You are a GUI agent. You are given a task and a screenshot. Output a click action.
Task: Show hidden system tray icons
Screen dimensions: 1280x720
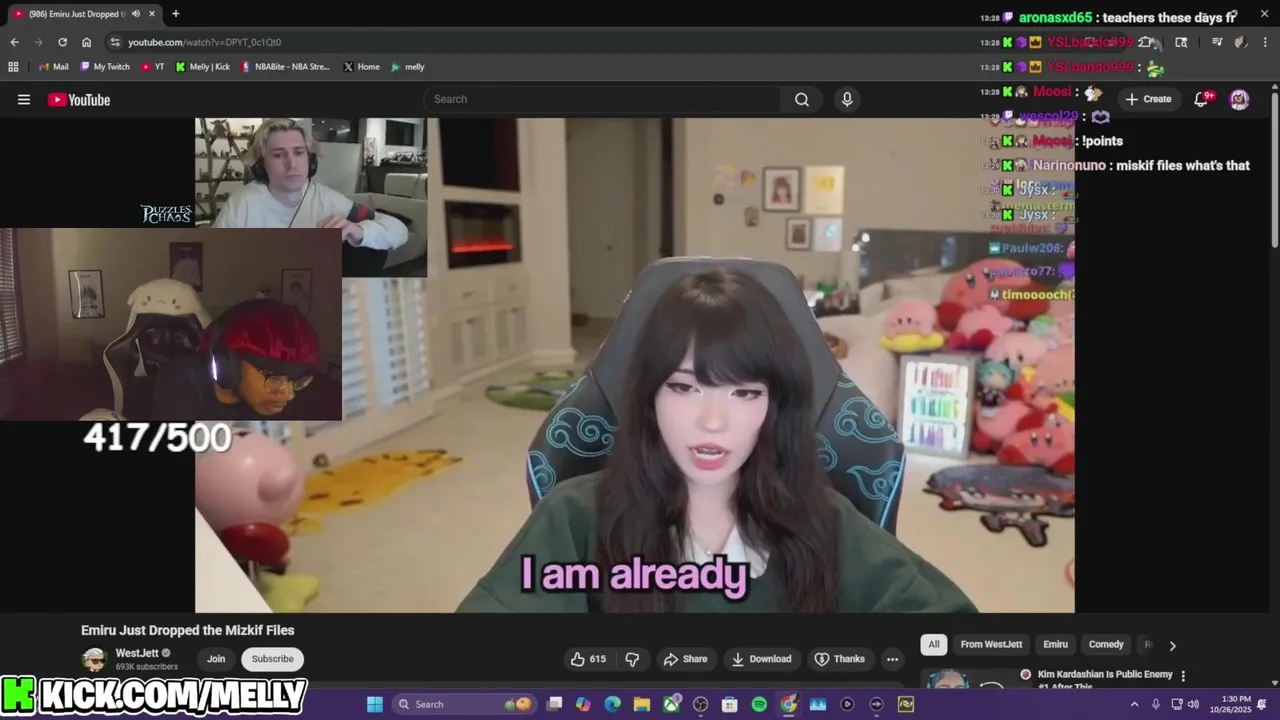(x=1134, y=704)
